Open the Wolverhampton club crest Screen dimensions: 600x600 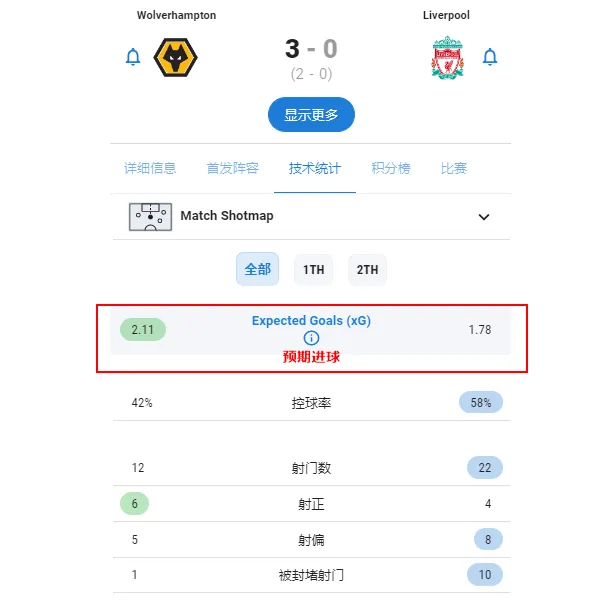point(175,57)
